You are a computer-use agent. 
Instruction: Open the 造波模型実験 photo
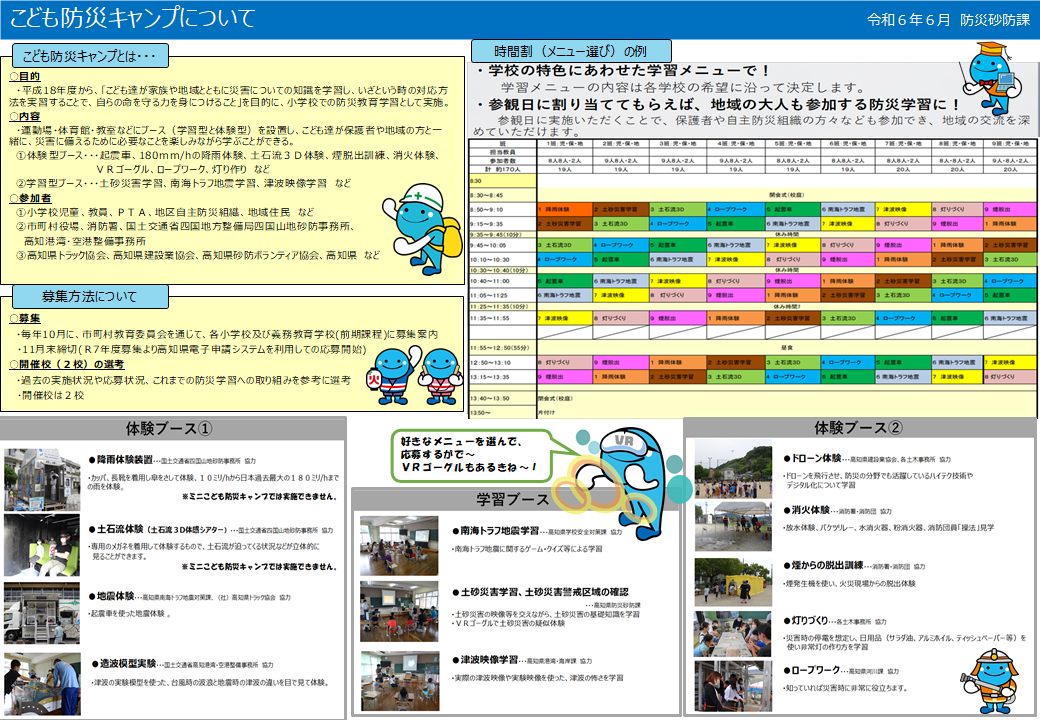(42, 684)
